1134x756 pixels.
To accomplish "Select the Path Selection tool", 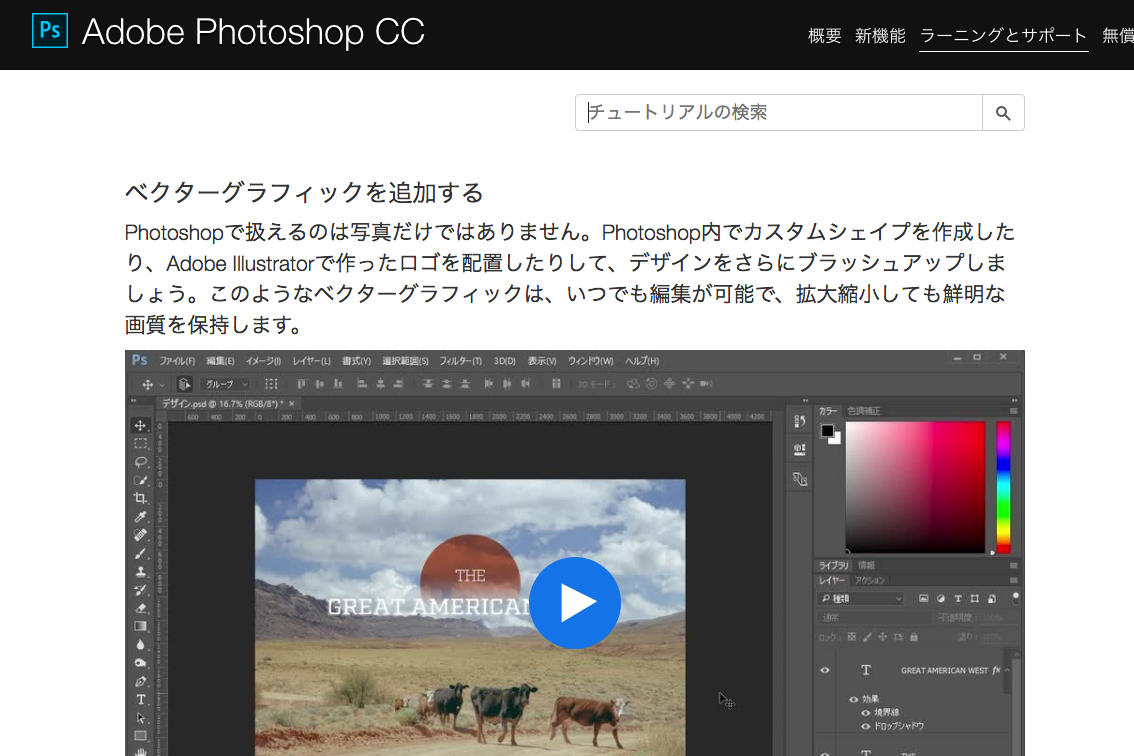I will pyautogui.click(x=140, y=718).
